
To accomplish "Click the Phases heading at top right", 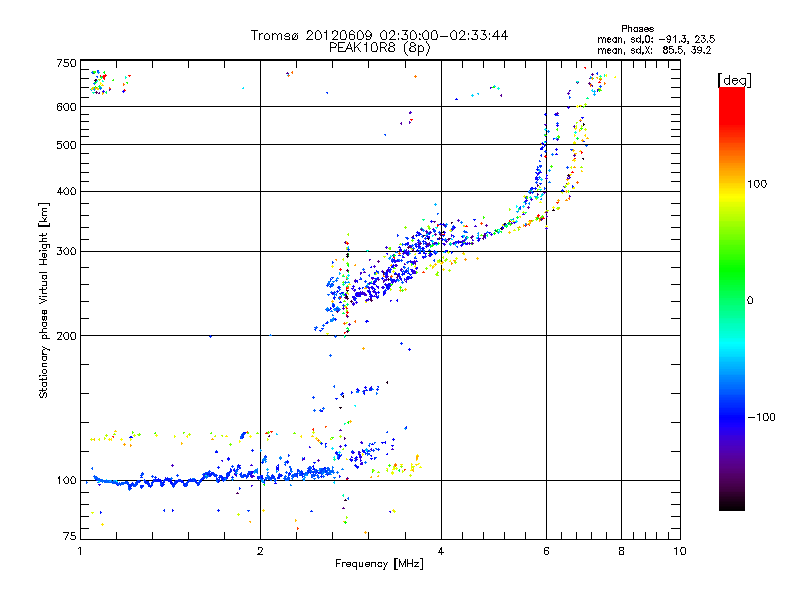I will pyautogui.click(x=637, y=28).
